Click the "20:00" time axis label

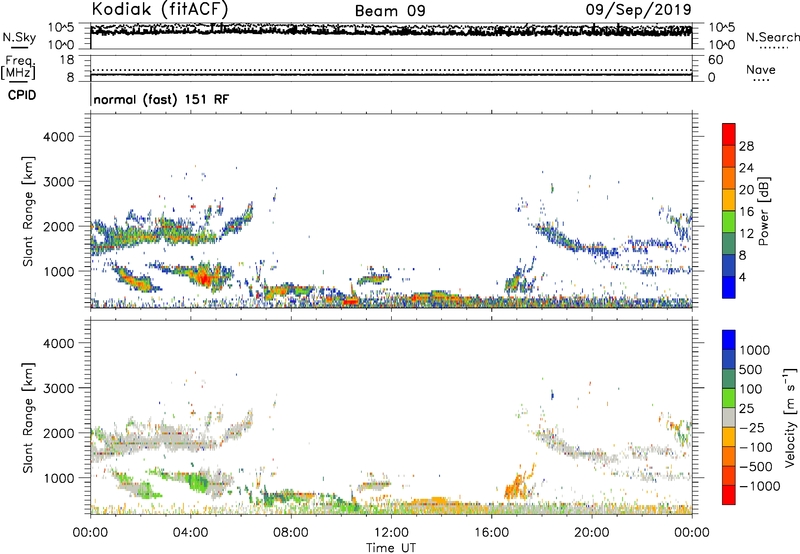591,533
